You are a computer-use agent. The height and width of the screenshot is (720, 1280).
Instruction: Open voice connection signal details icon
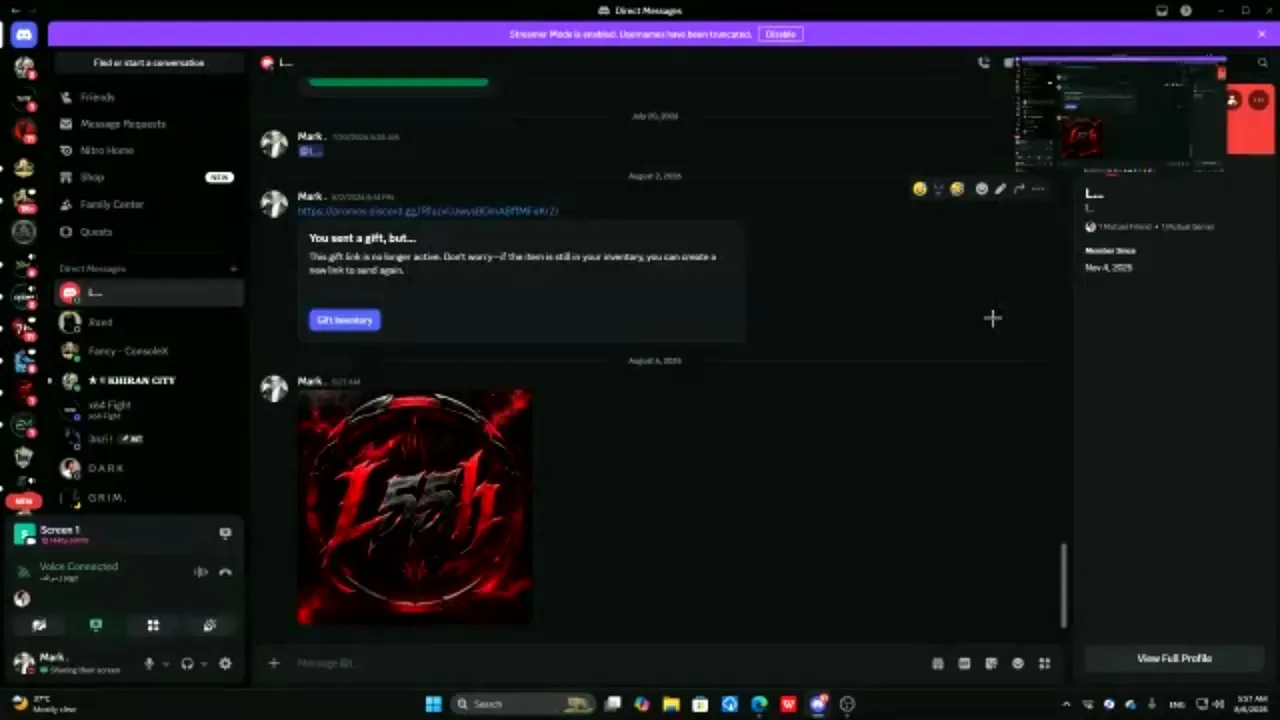coord(24,572)
